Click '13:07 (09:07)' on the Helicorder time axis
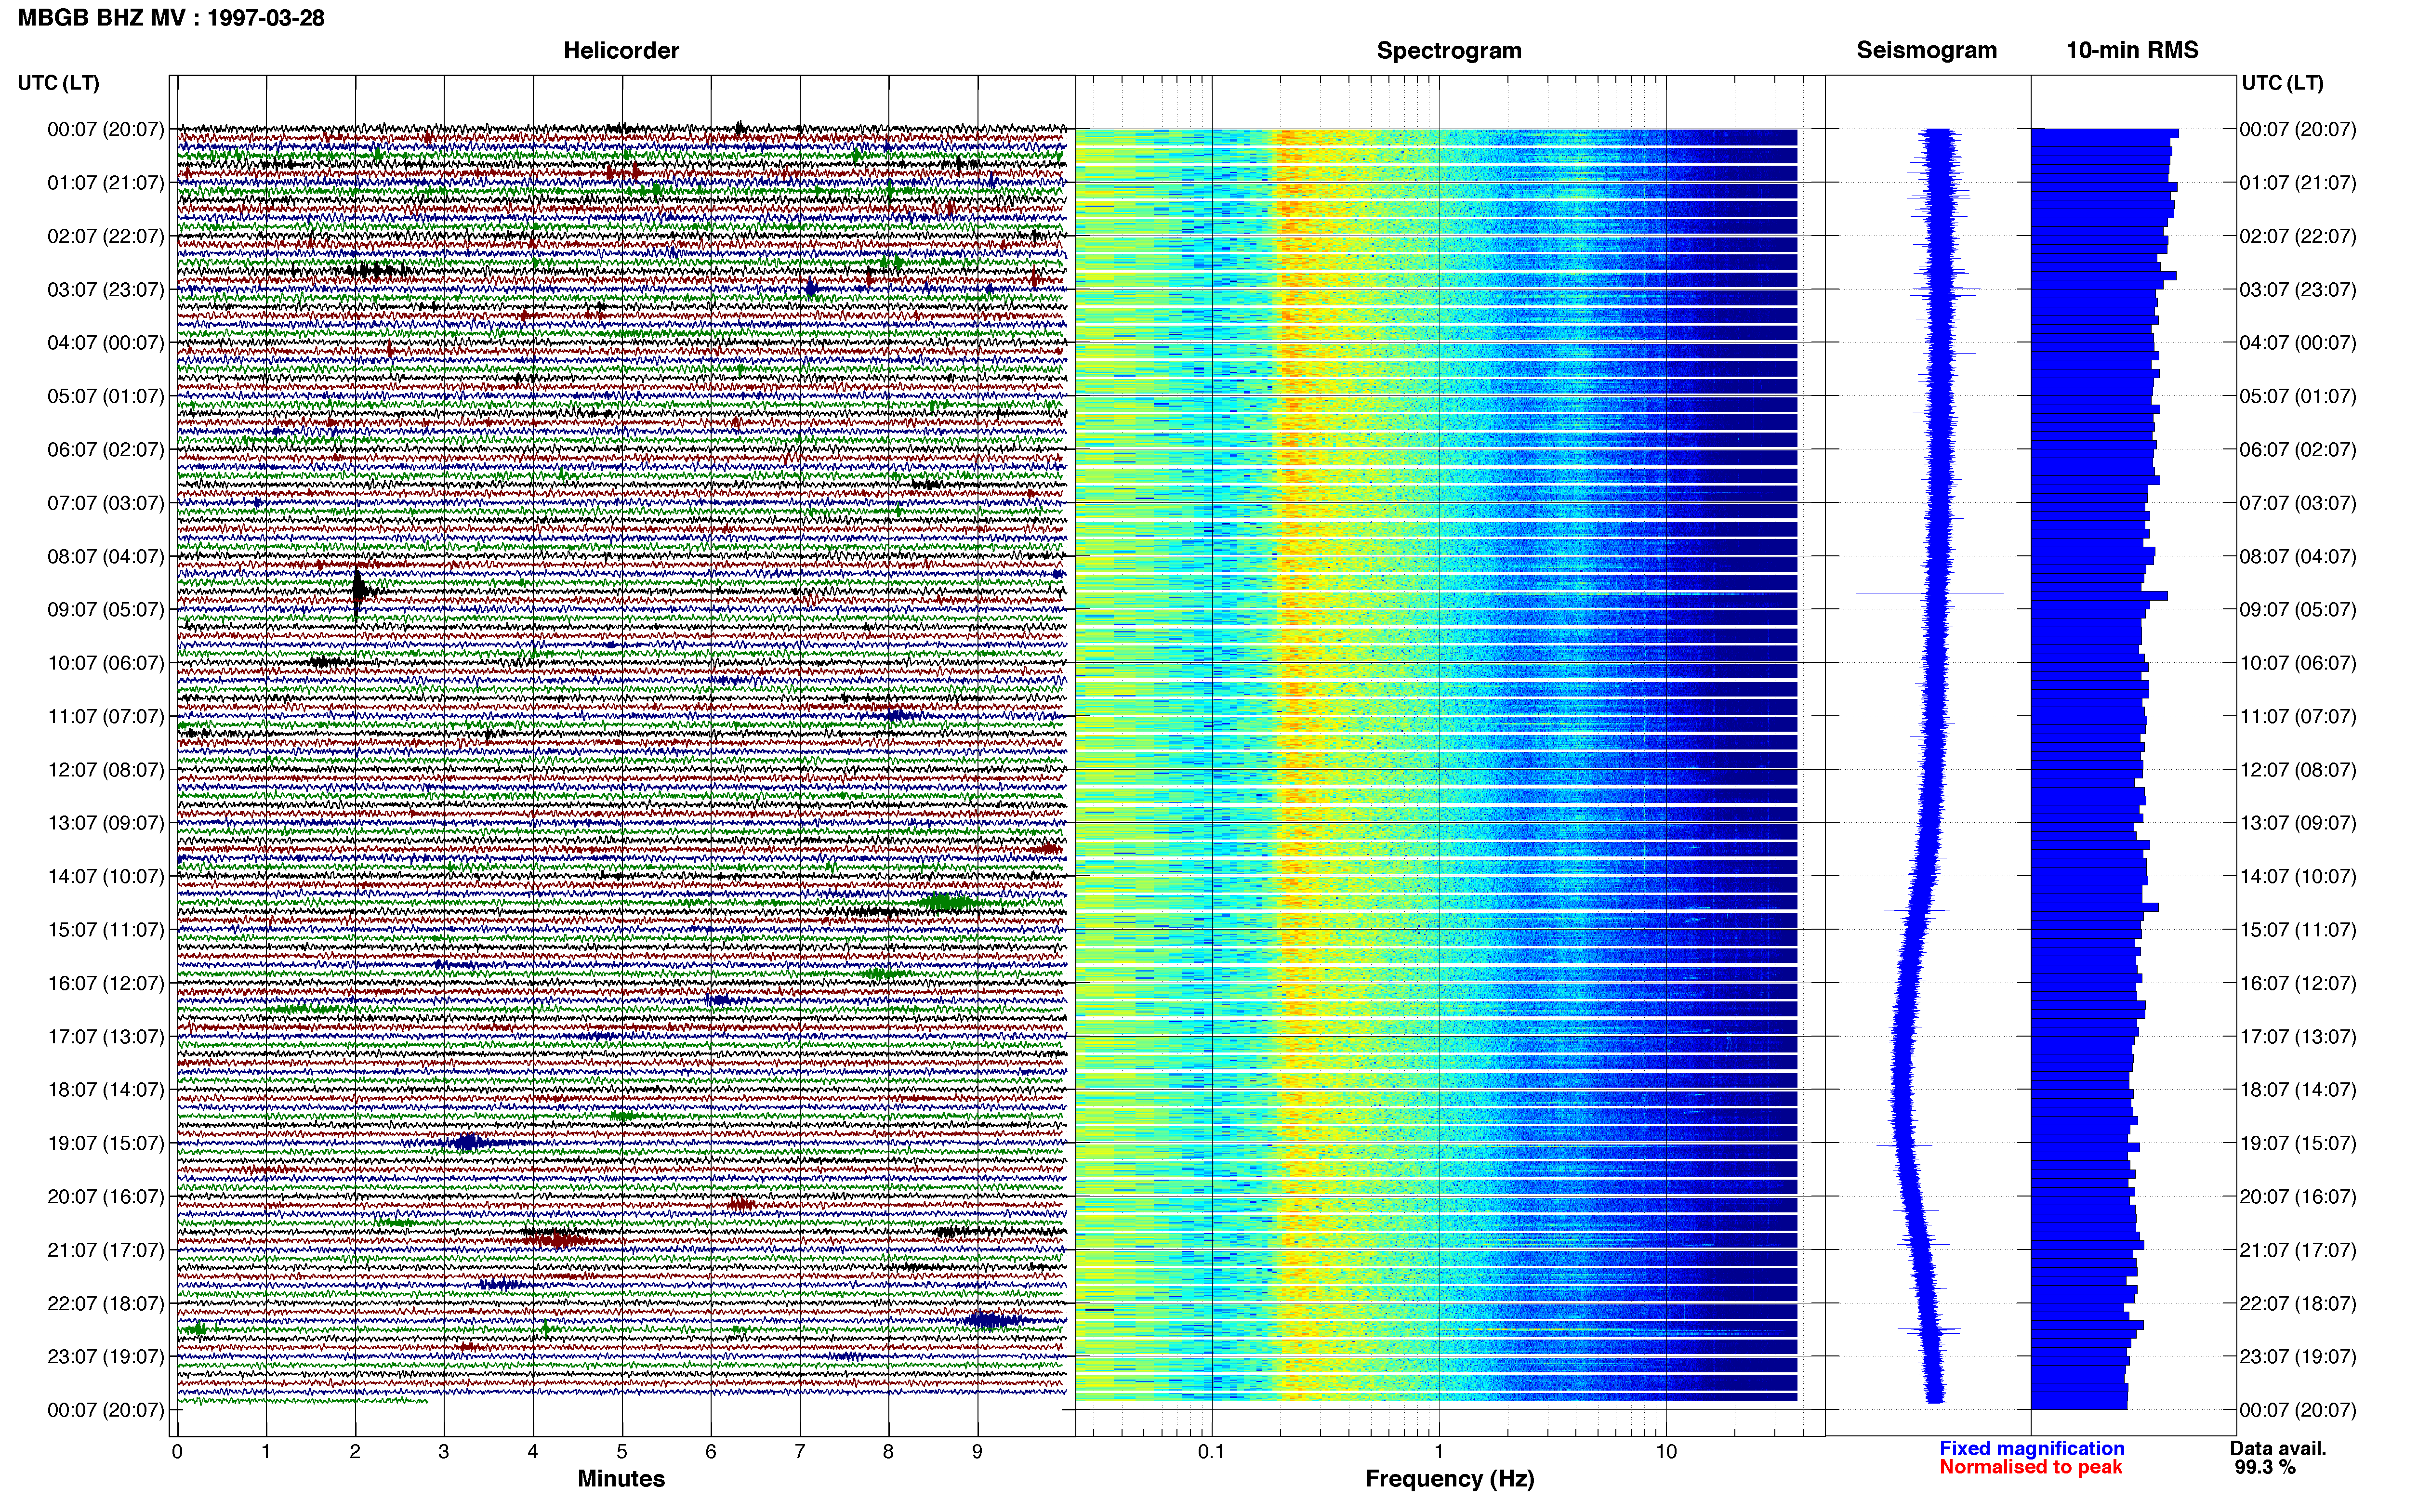The height and width of the screenshot is (1512, 2418). tap(105, 823)
